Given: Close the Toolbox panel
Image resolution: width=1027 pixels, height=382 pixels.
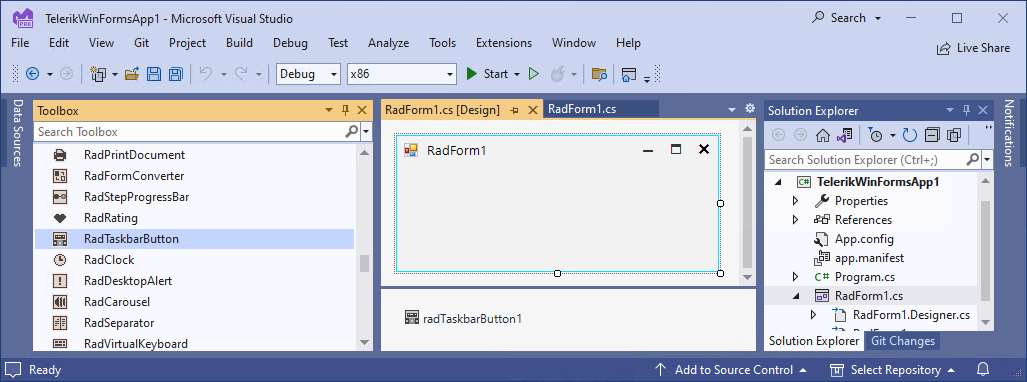Looking at the screenshot, I should pyautogui.click(x=362, y=111).
